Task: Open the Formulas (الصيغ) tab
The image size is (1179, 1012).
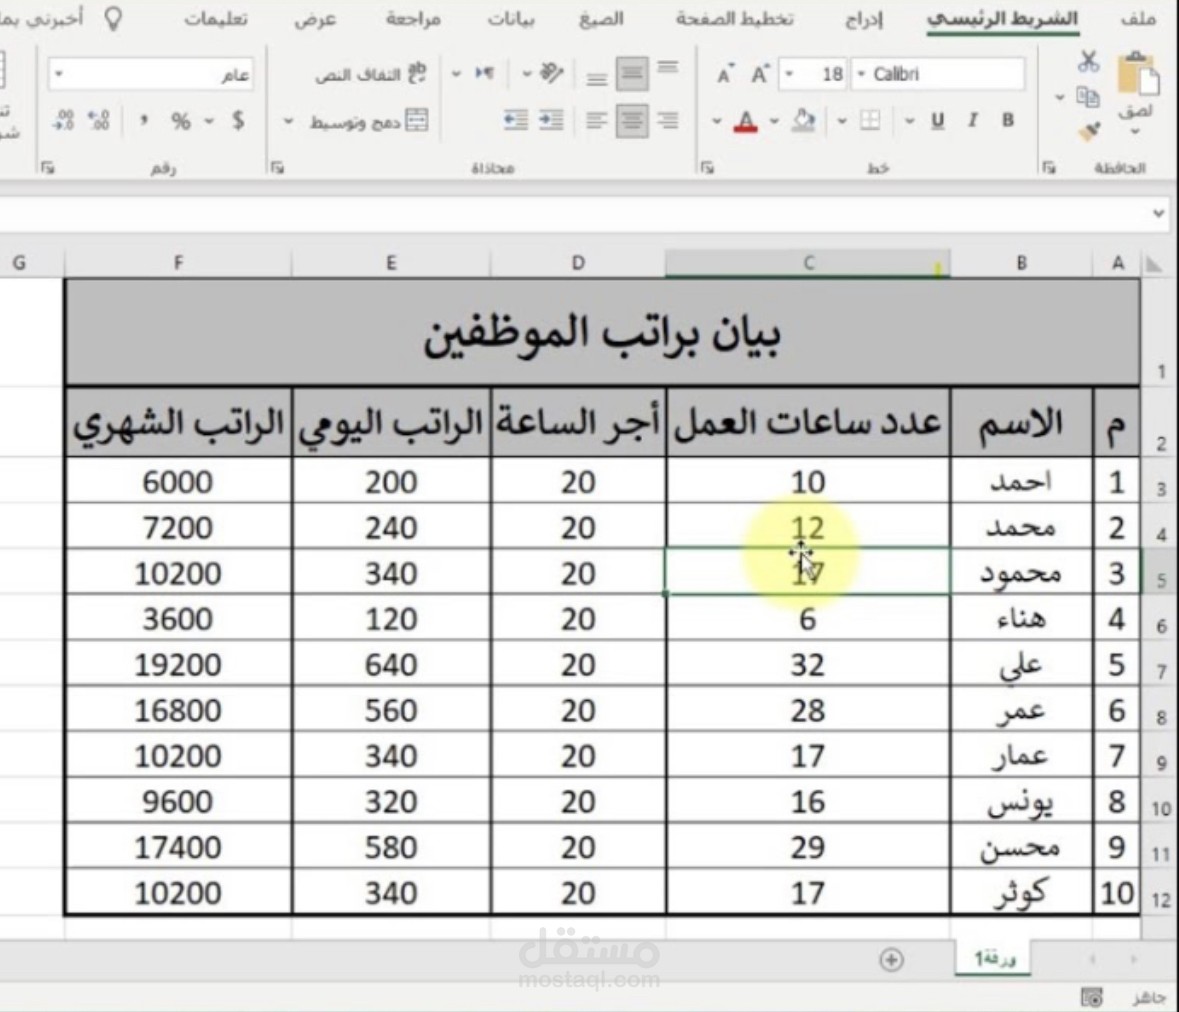Action: click(x=601, y=19)
